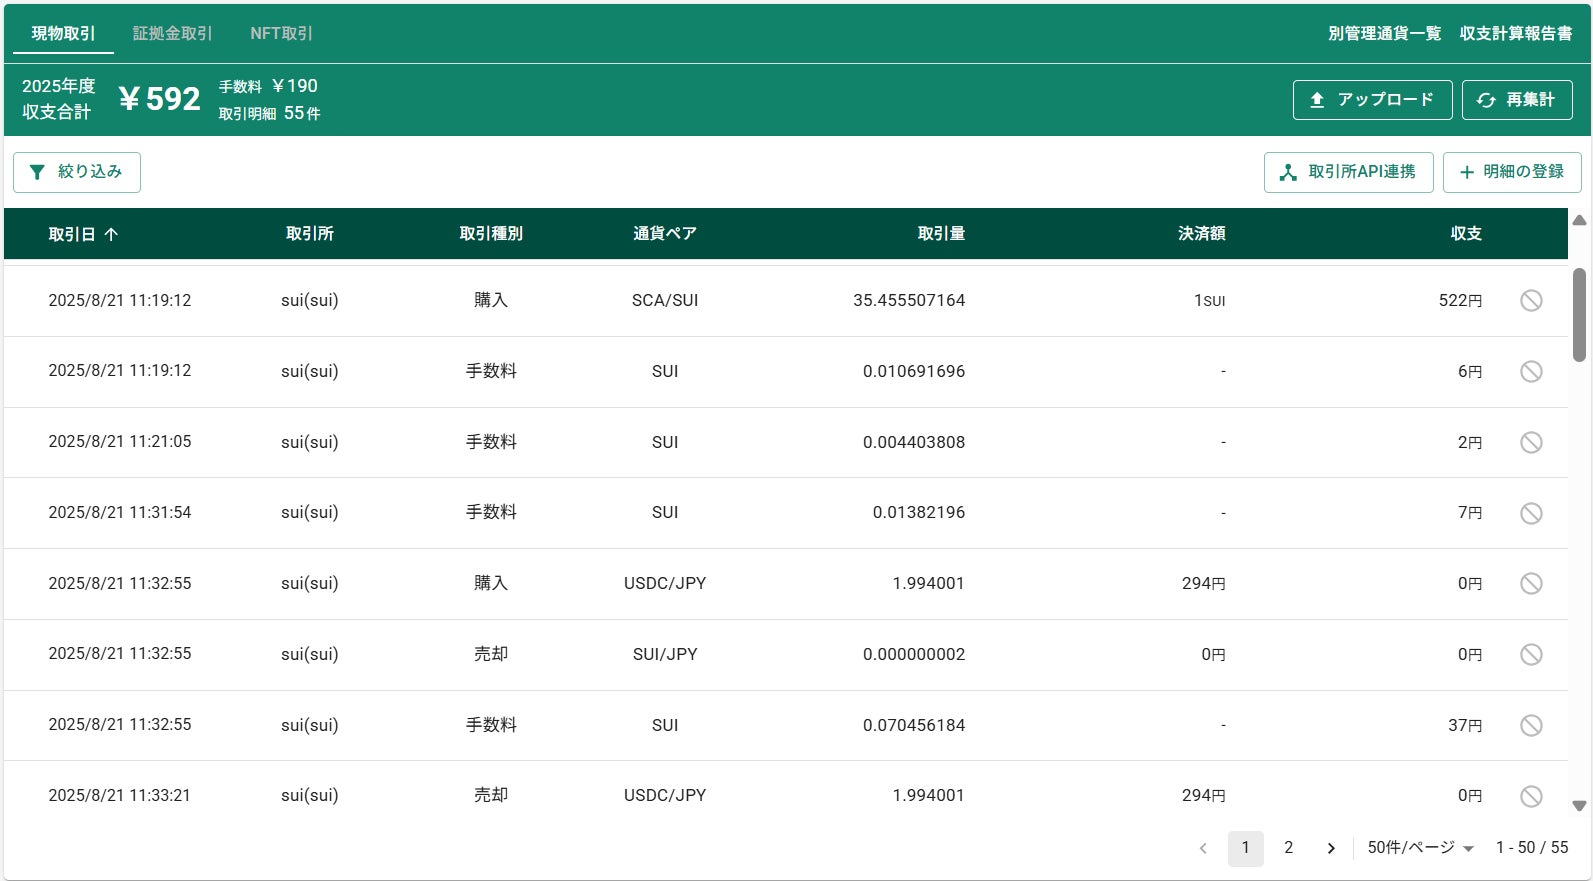Click the 0.000000002 quantity cell
The image size is (1593, 881).
[914, 654]
